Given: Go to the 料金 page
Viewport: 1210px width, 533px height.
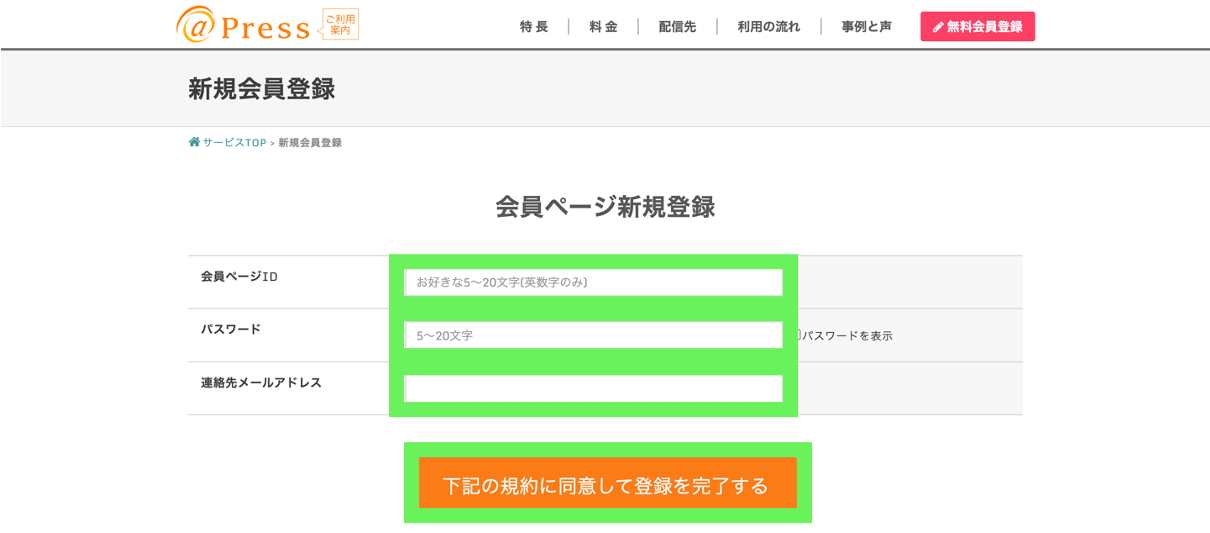Looking at the screenshot, I should click(603, 27).
